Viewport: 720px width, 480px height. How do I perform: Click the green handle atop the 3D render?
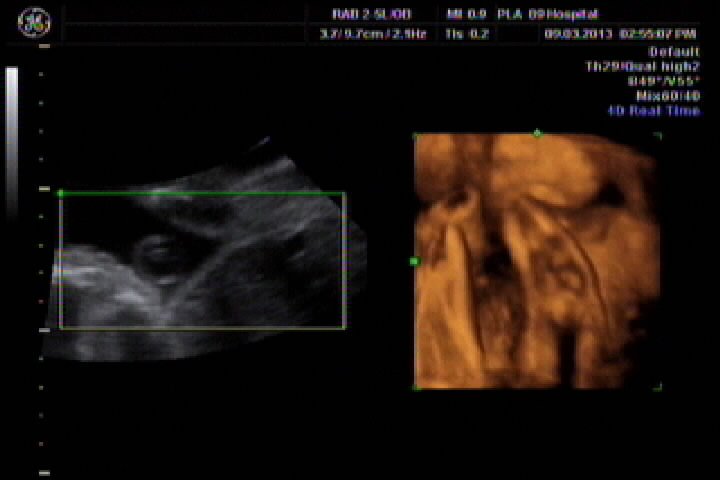coord(537,133)
